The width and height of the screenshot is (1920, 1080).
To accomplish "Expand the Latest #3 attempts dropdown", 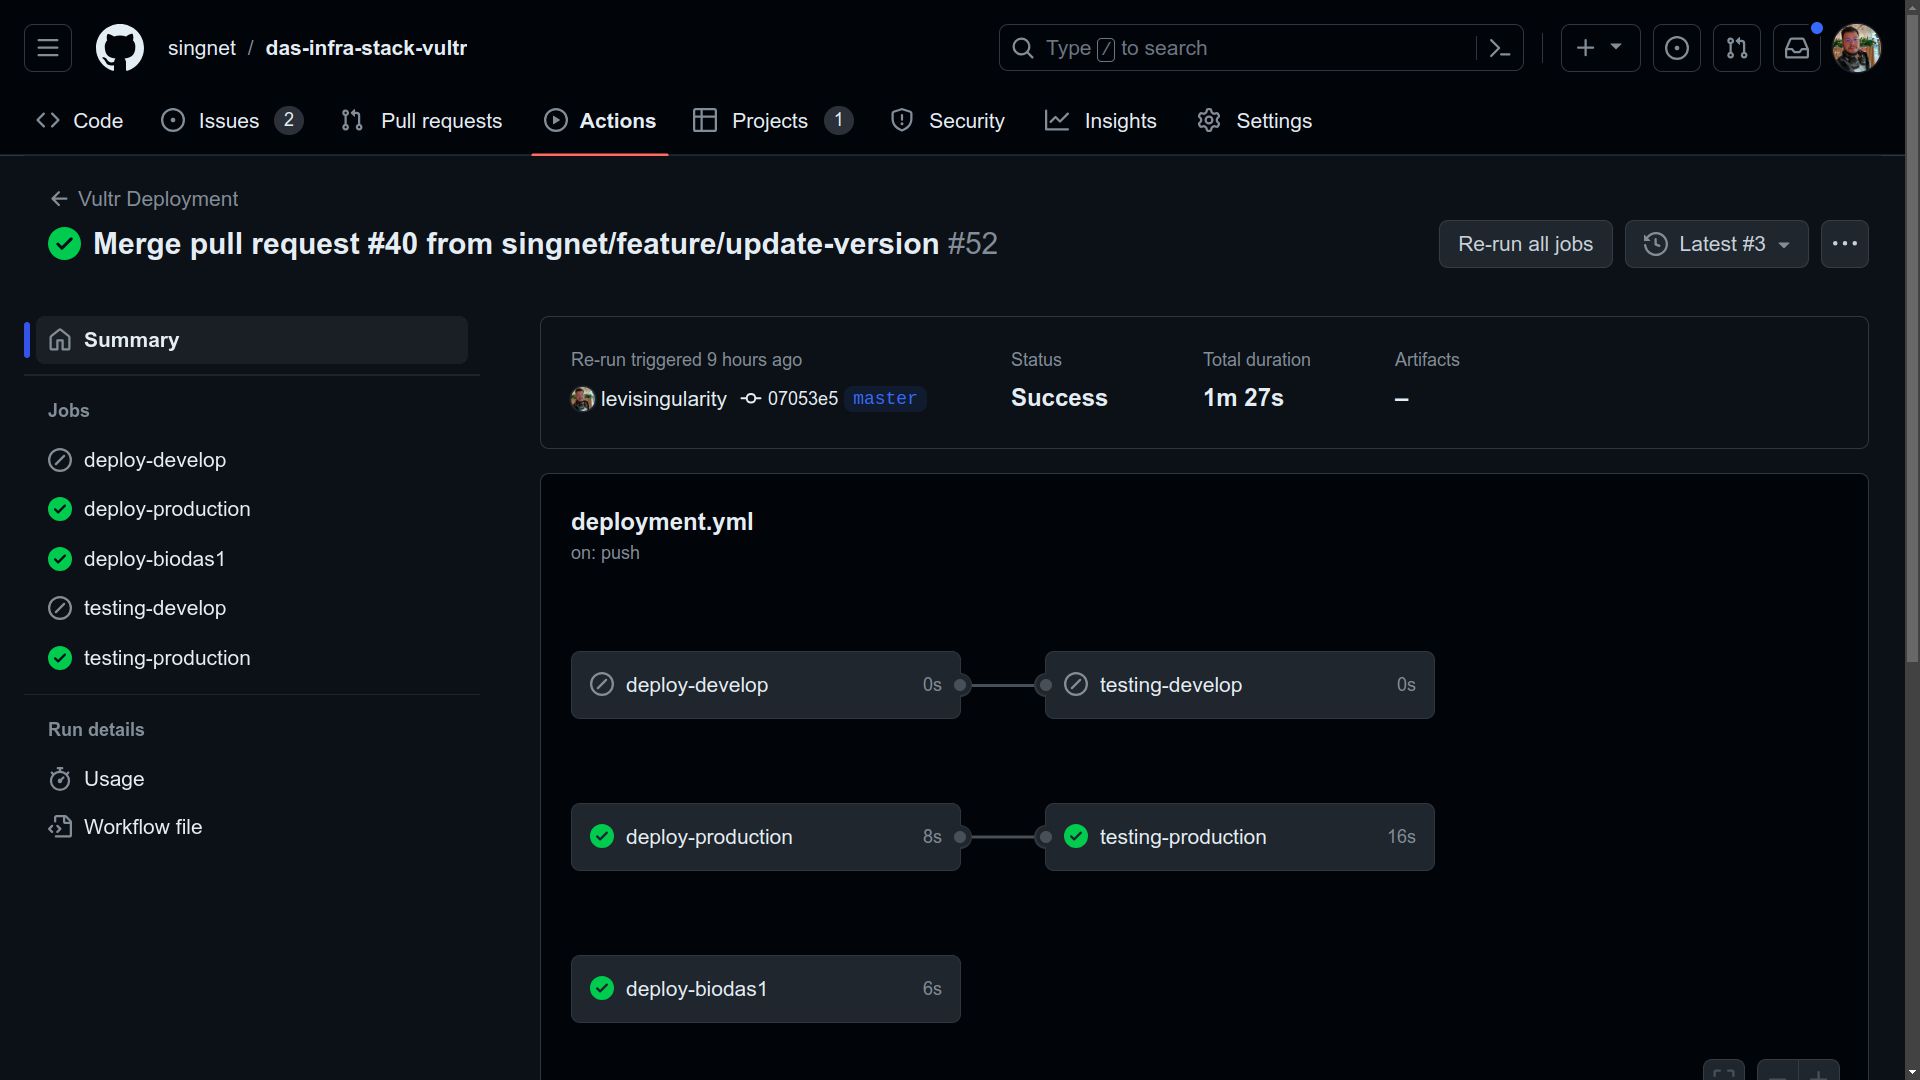I will [1716, 244].
